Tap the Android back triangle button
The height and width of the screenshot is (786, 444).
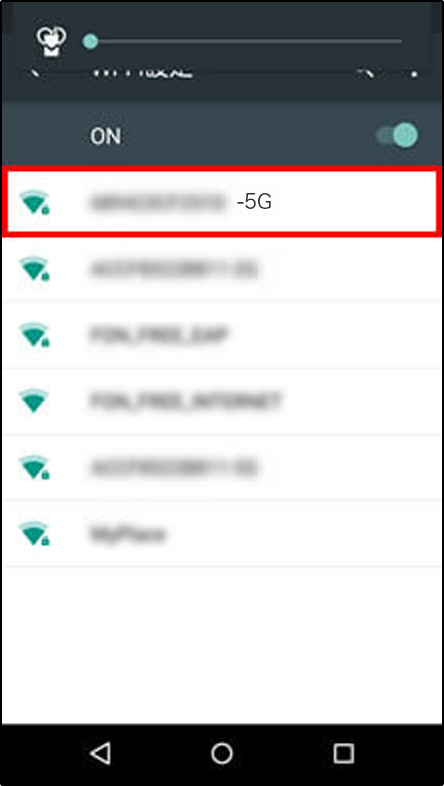coord(101,753)
